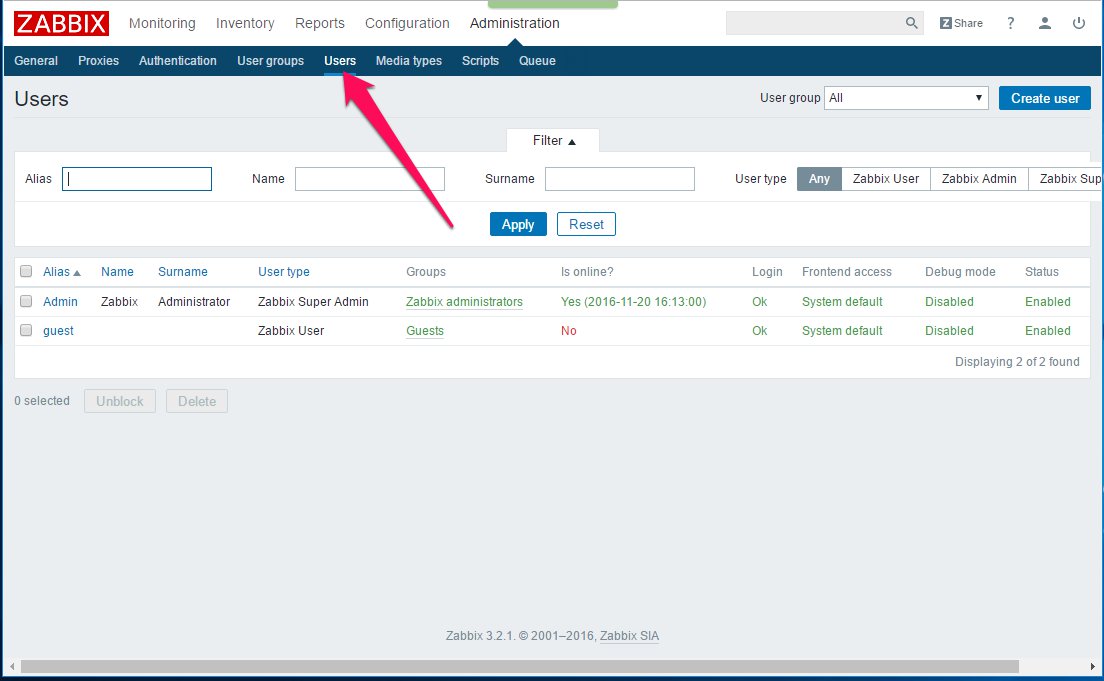
Task: Go to Scripts submenu
Action: 480,61
